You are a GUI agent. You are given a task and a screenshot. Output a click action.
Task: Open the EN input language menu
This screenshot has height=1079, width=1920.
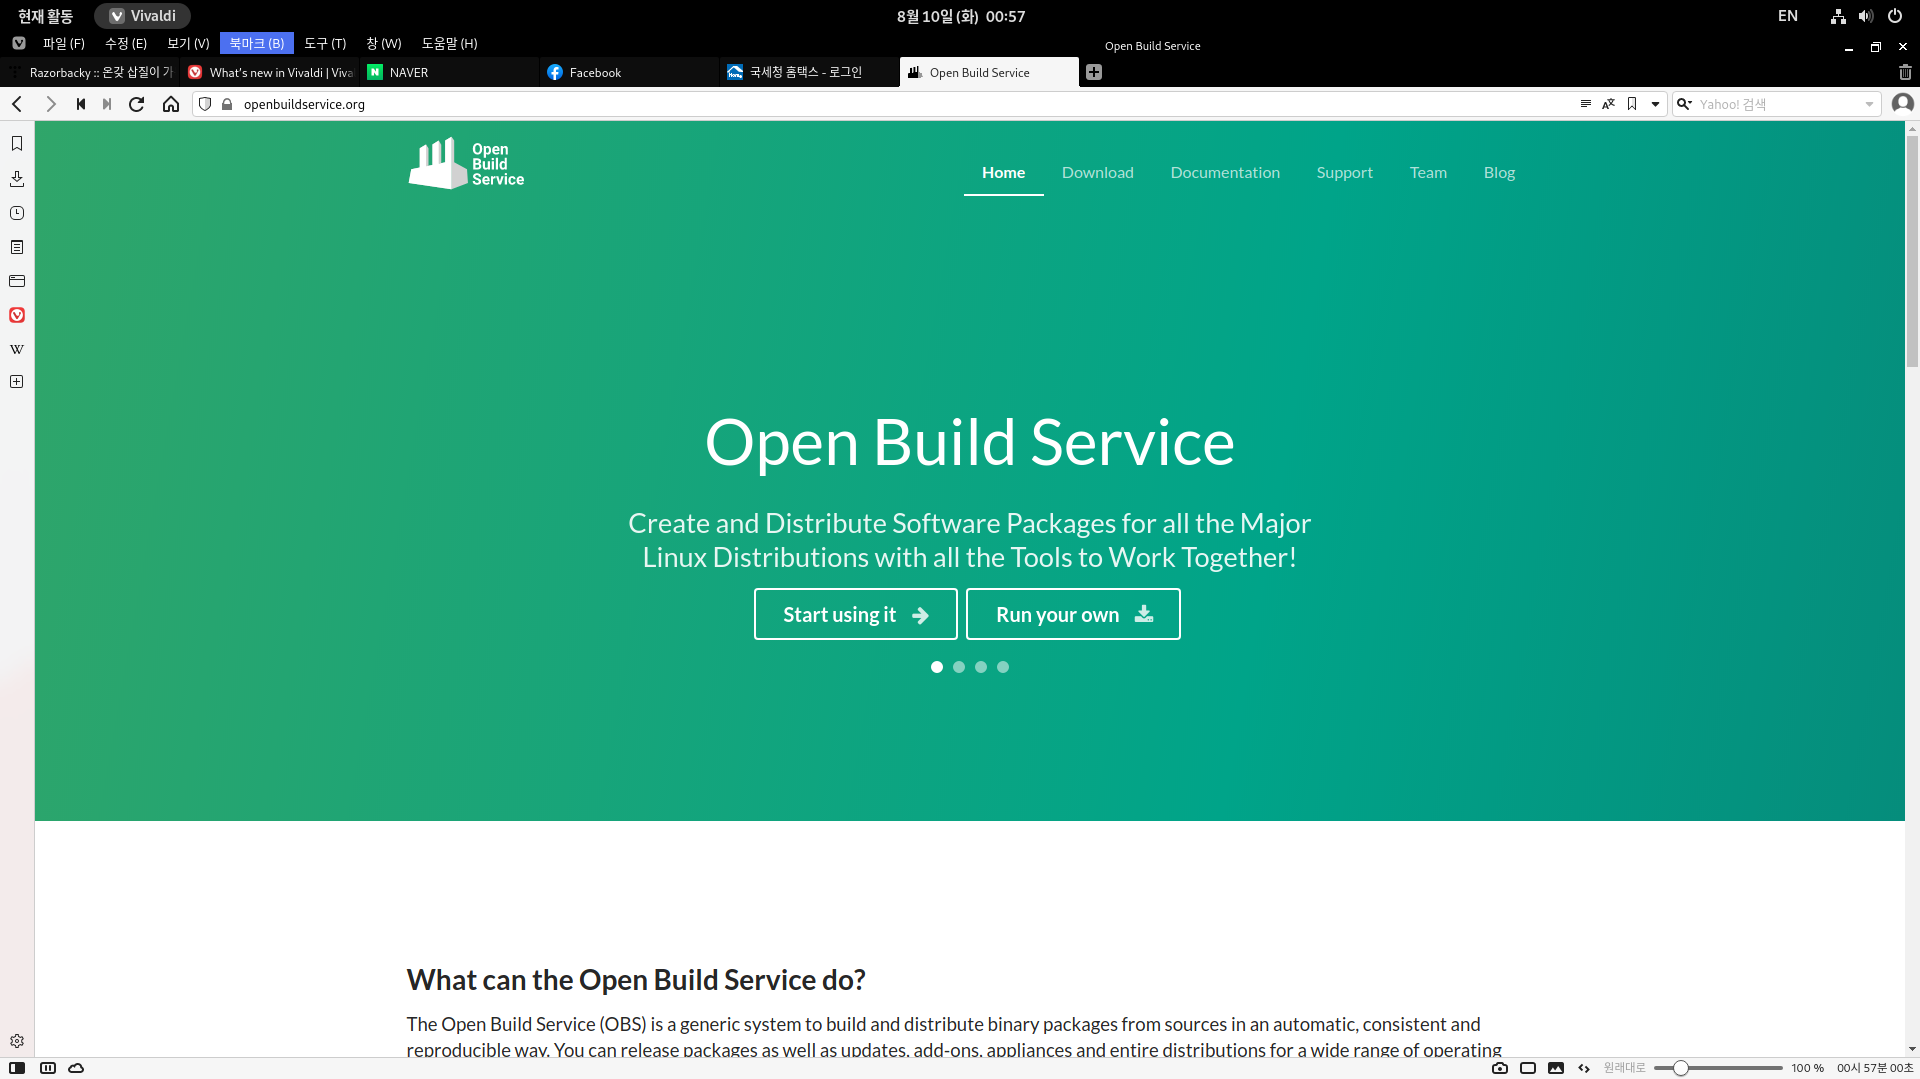click(x=1788, y=16)
